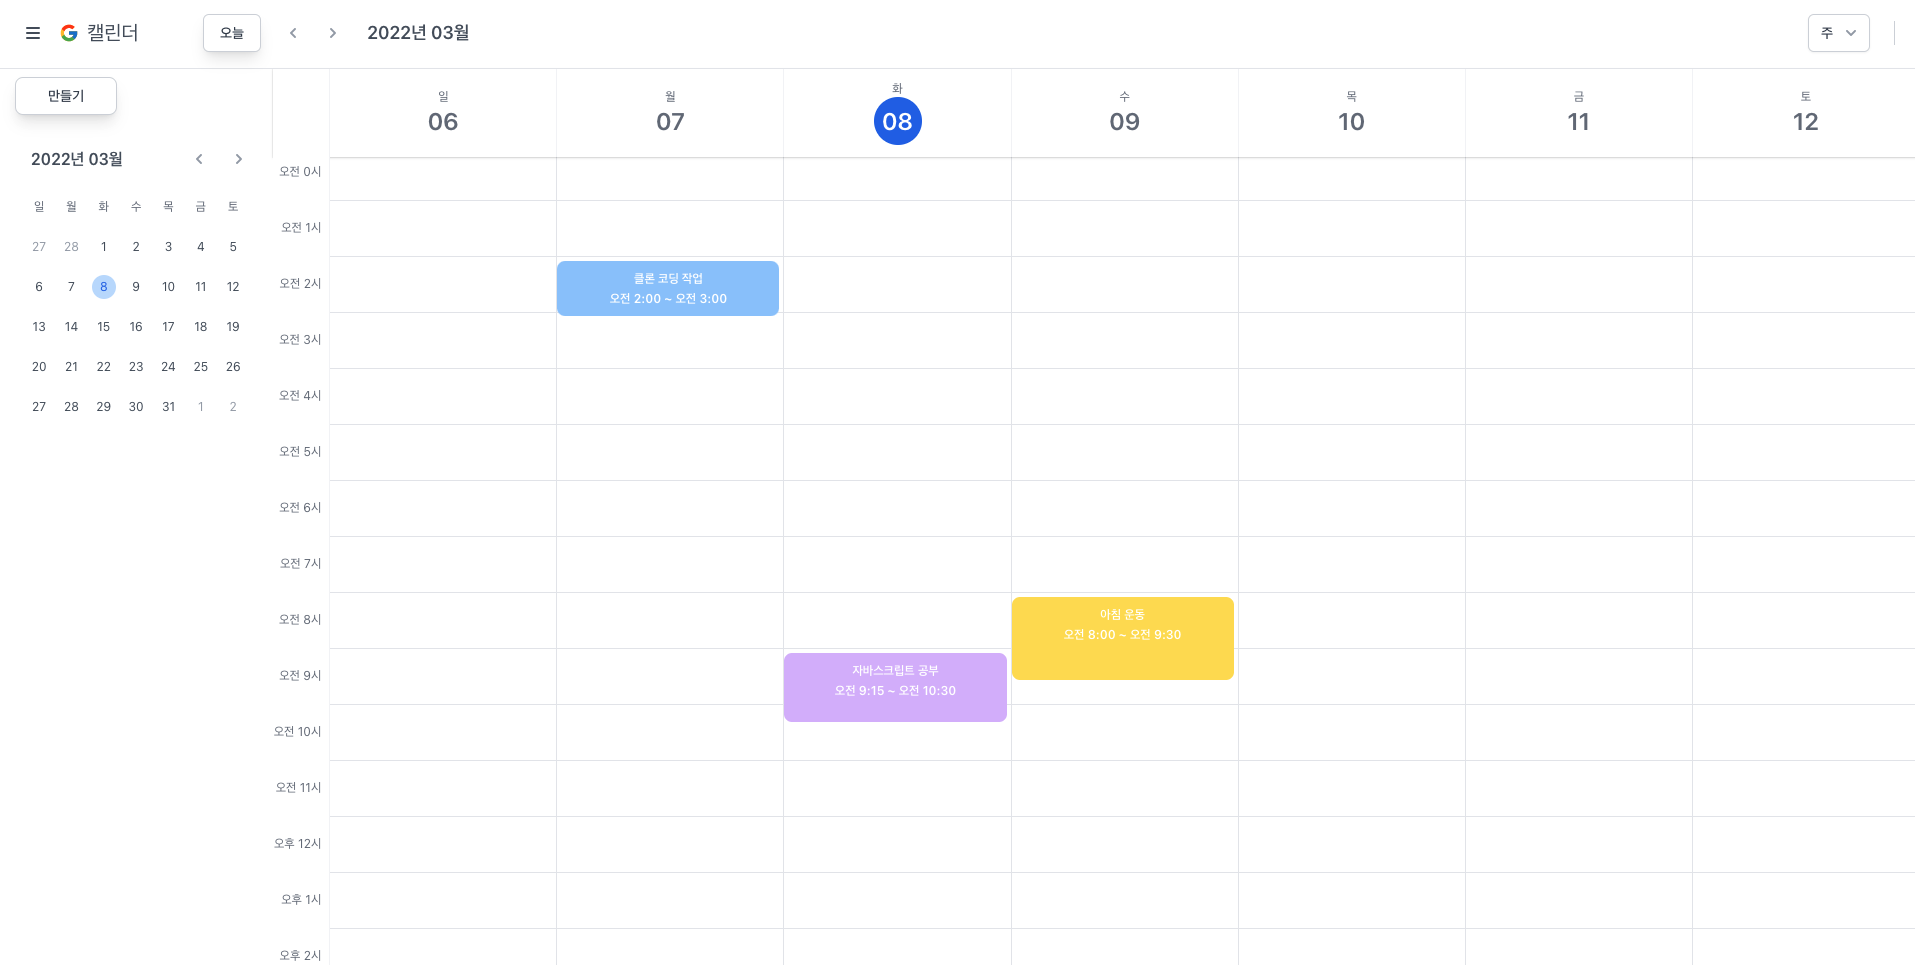1915x965 pixels.
Task: Click the Google Calendar logo
Action: pos(69,33)
